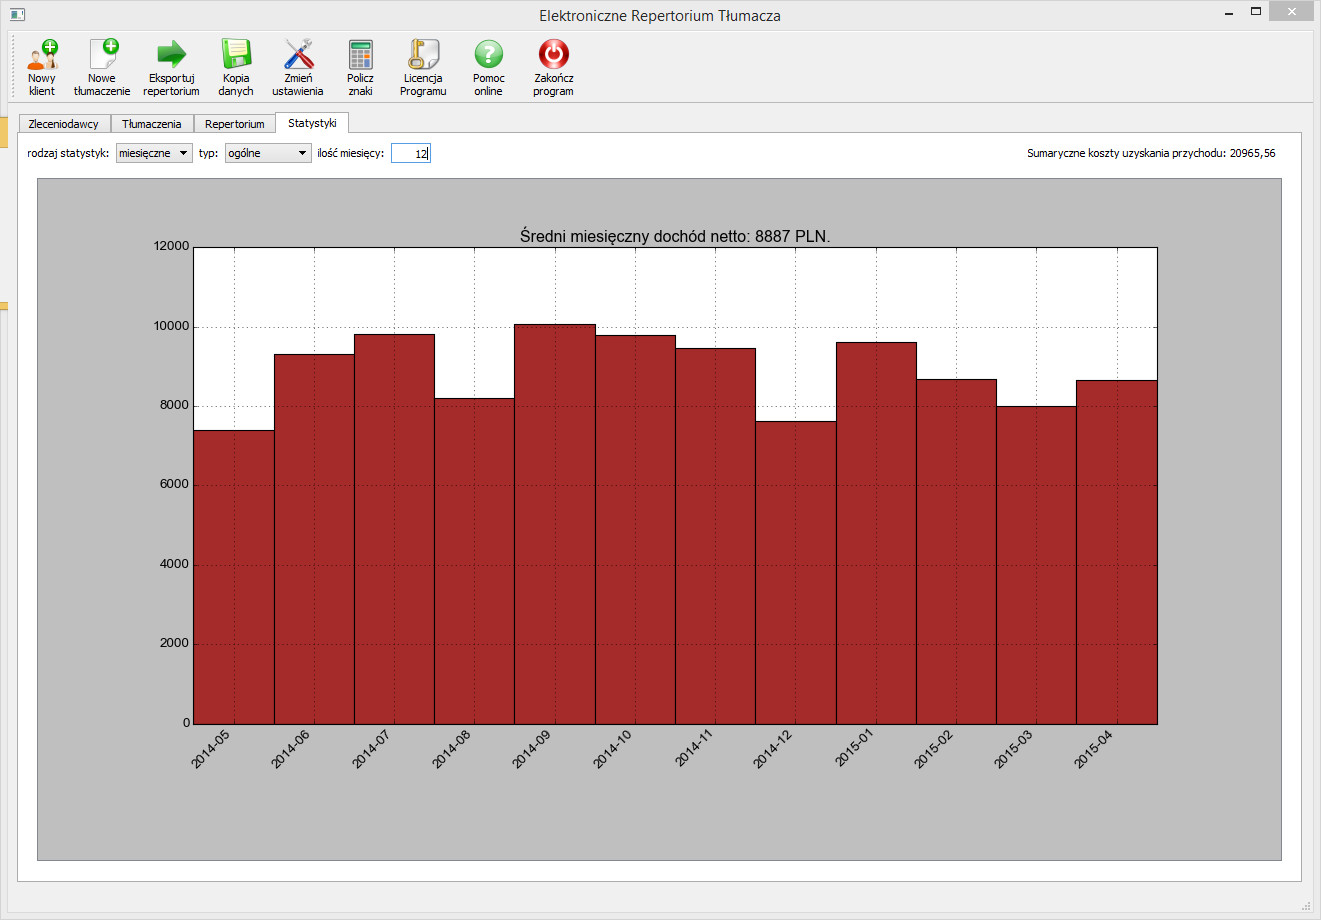The width and height of the screenshot is (1321, 920).
Task: Open Licencja Programu key icon
Action: 423,54
